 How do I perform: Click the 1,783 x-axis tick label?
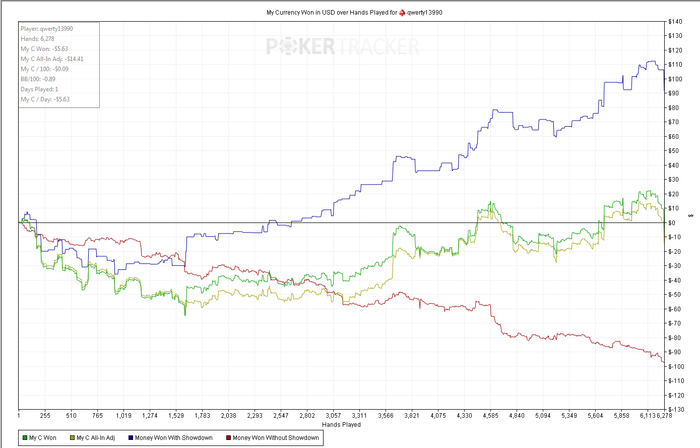[202, 415]
